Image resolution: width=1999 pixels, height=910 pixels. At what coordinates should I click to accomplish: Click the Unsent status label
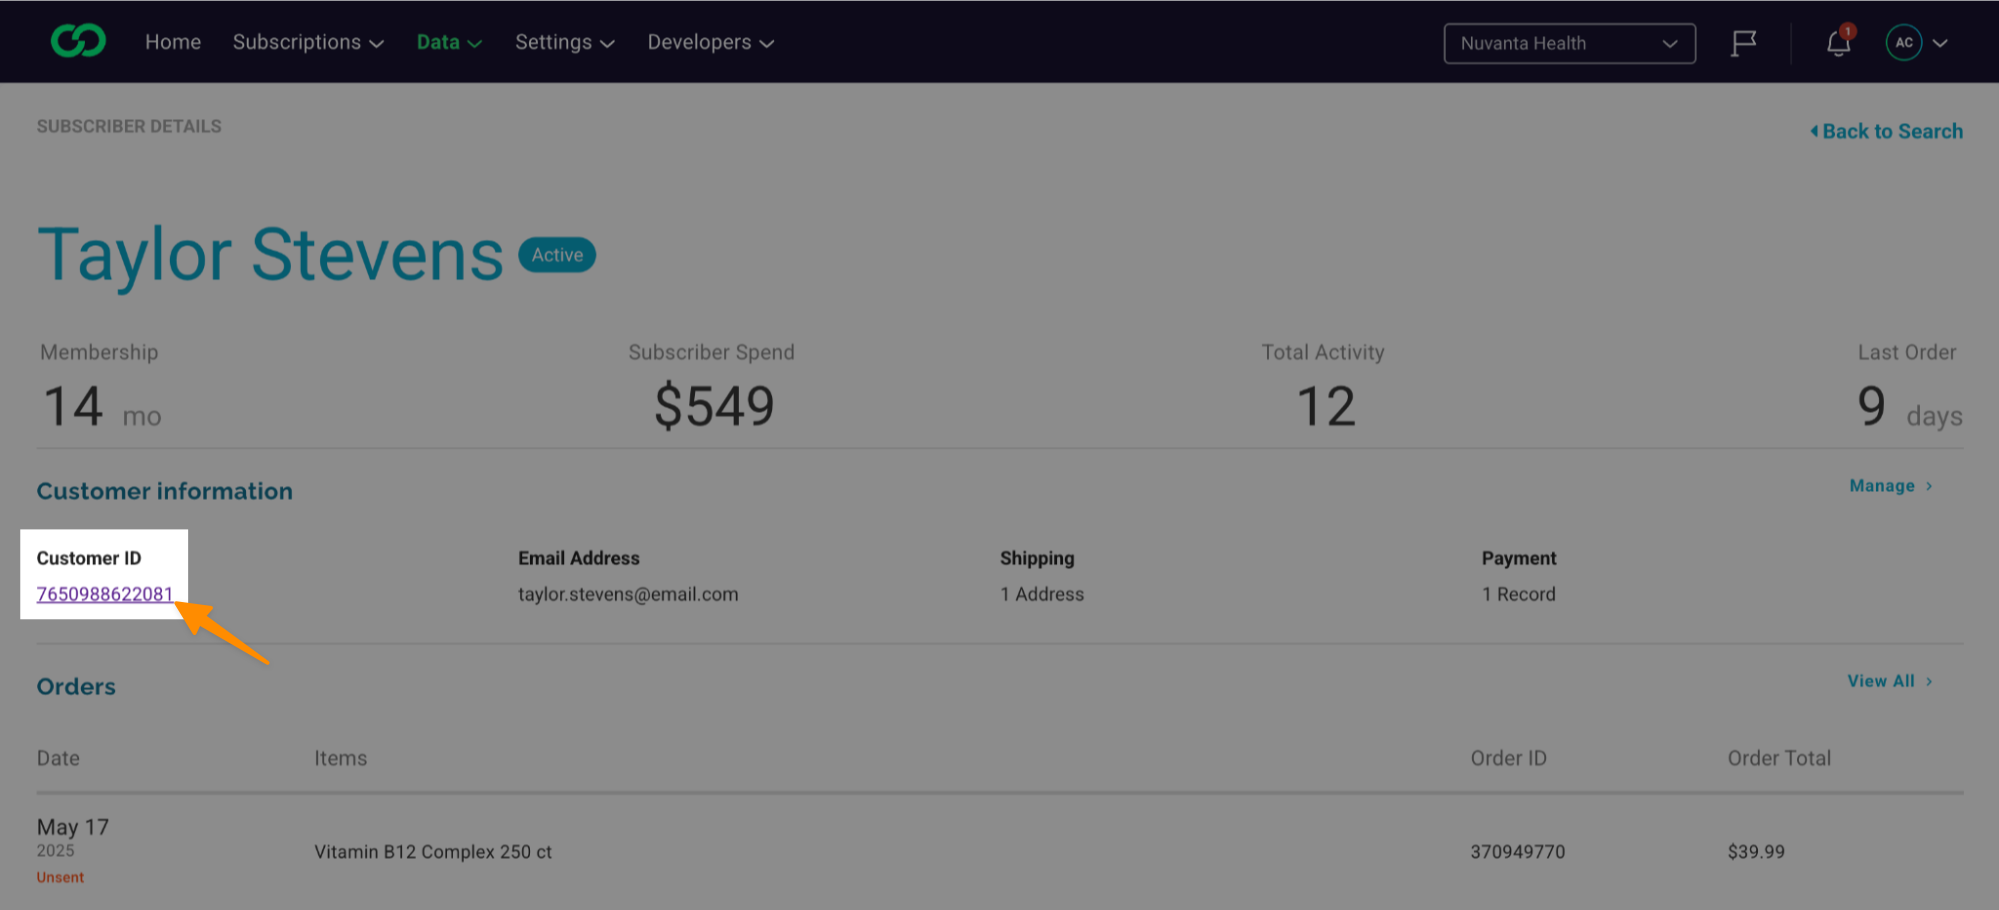(x=60, y=877)
